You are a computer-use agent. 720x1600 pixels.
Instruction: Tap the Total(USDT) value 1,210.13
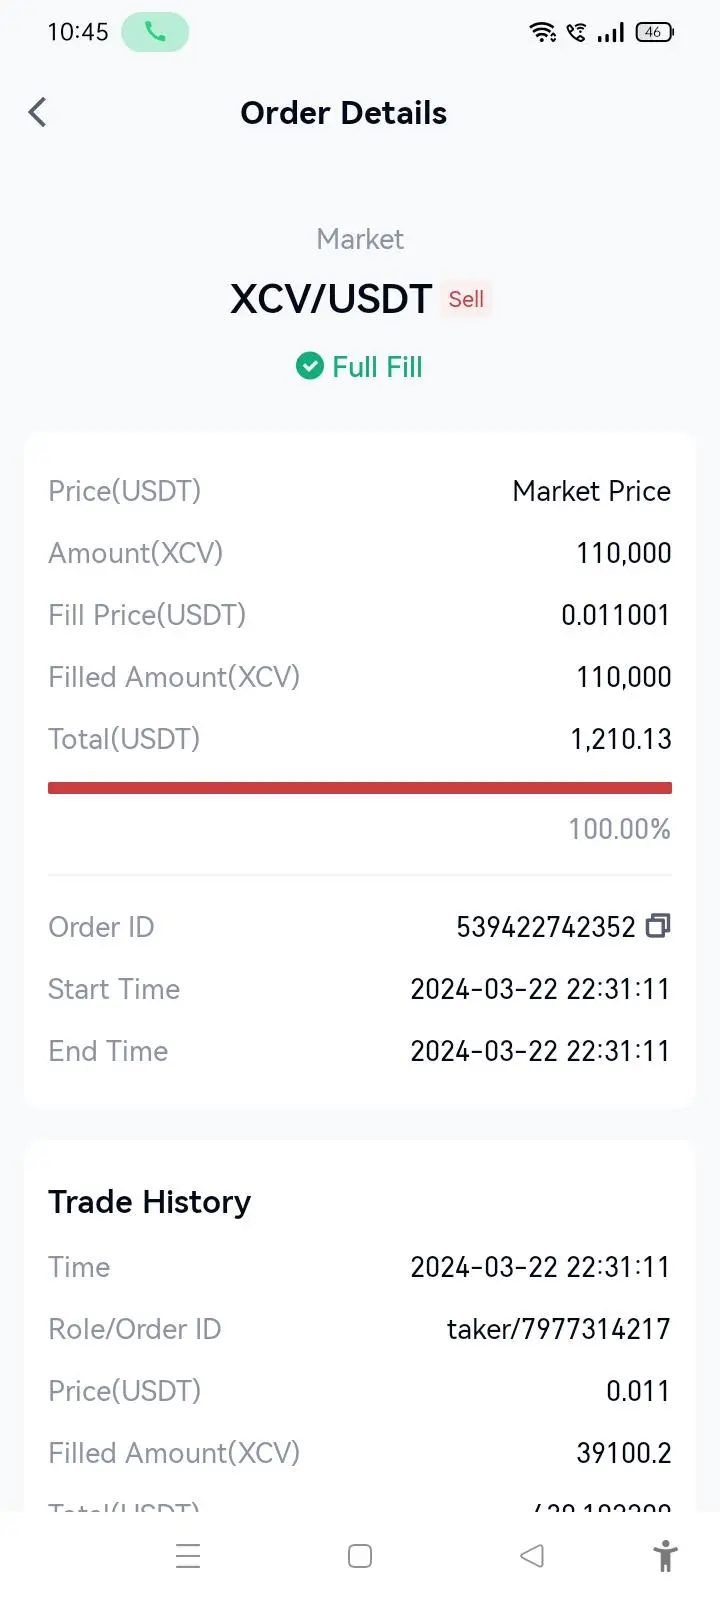[621, 739]
